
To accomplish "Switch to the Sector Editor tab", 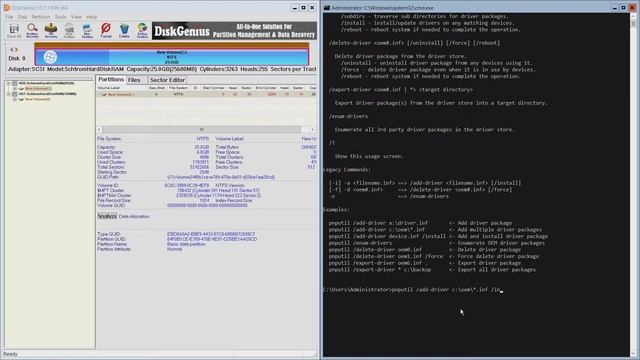I will pos(168,80).
